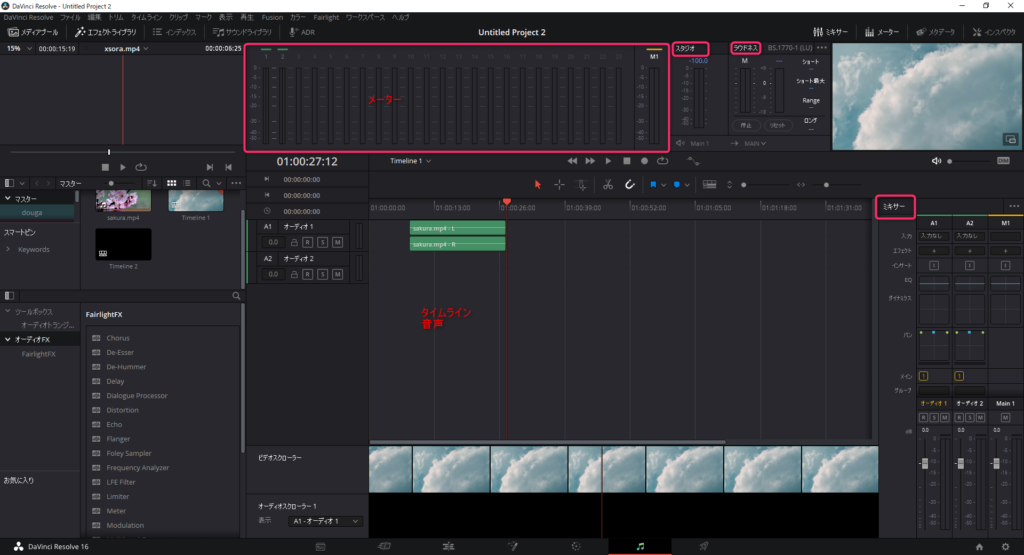Open the 15% zoom level dropdown
This screenshot has width=1024, height=555.
click(19, 48)
